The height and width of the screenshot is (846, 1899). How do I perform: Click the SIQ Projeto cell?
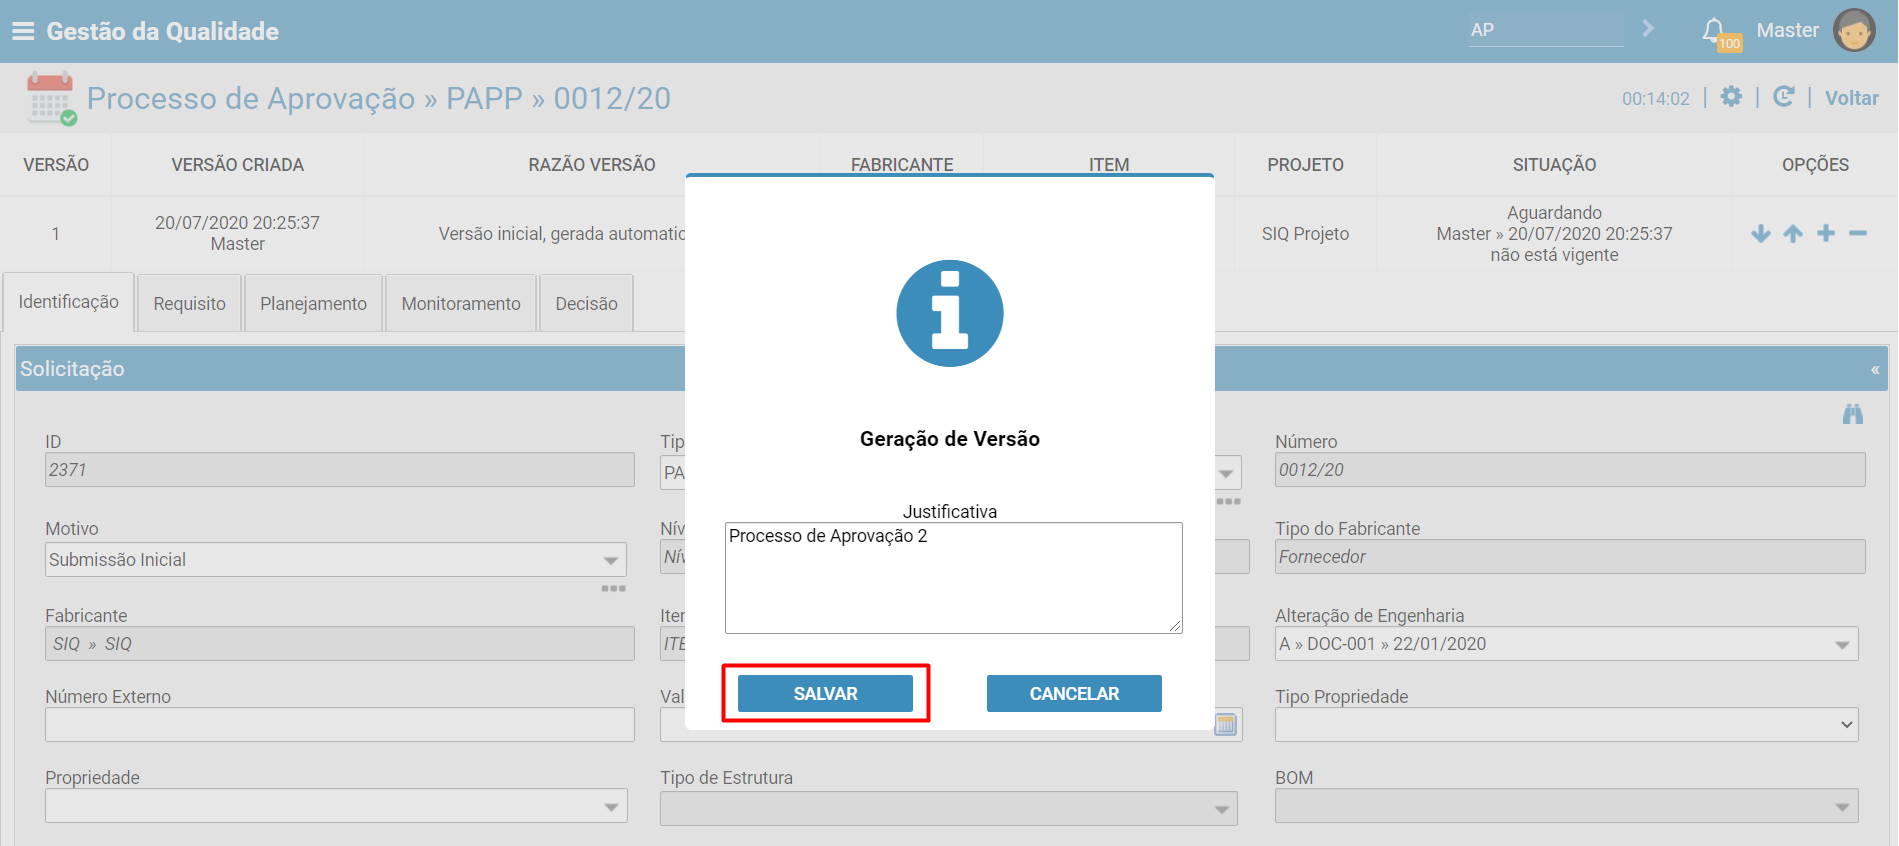[1305, 233]
